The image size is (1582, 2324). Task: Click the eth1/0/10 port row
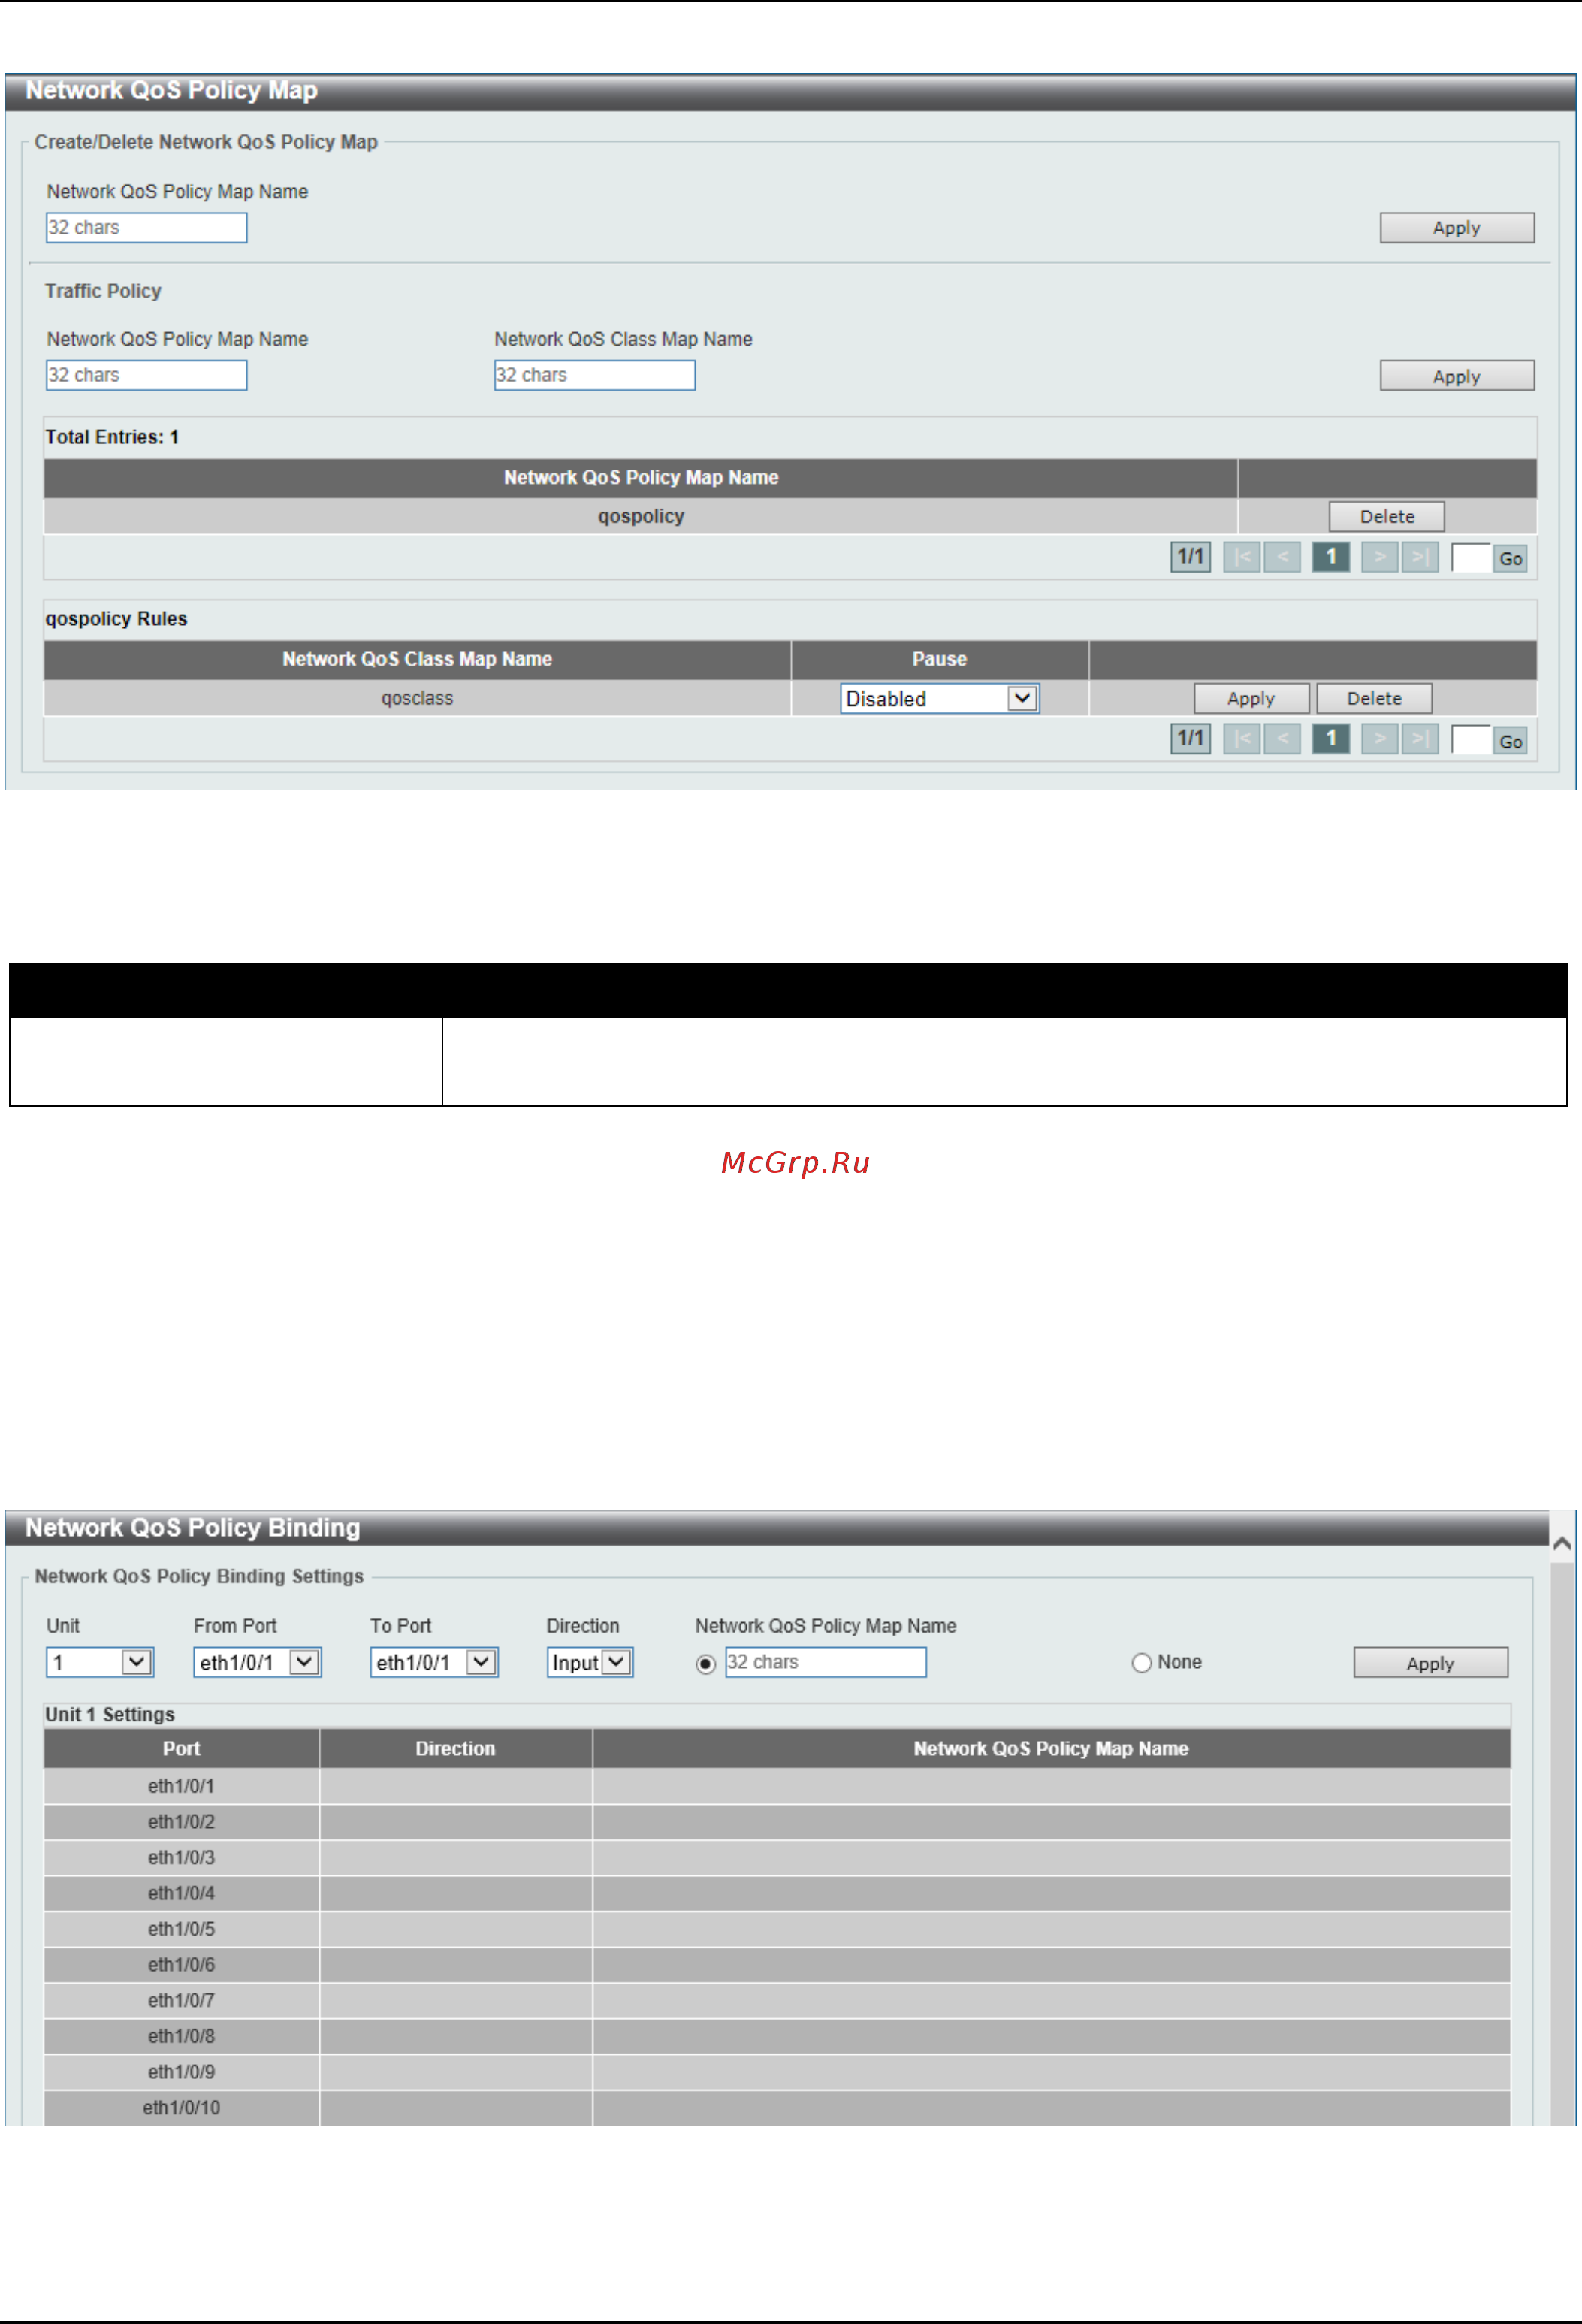(777, 2109)
